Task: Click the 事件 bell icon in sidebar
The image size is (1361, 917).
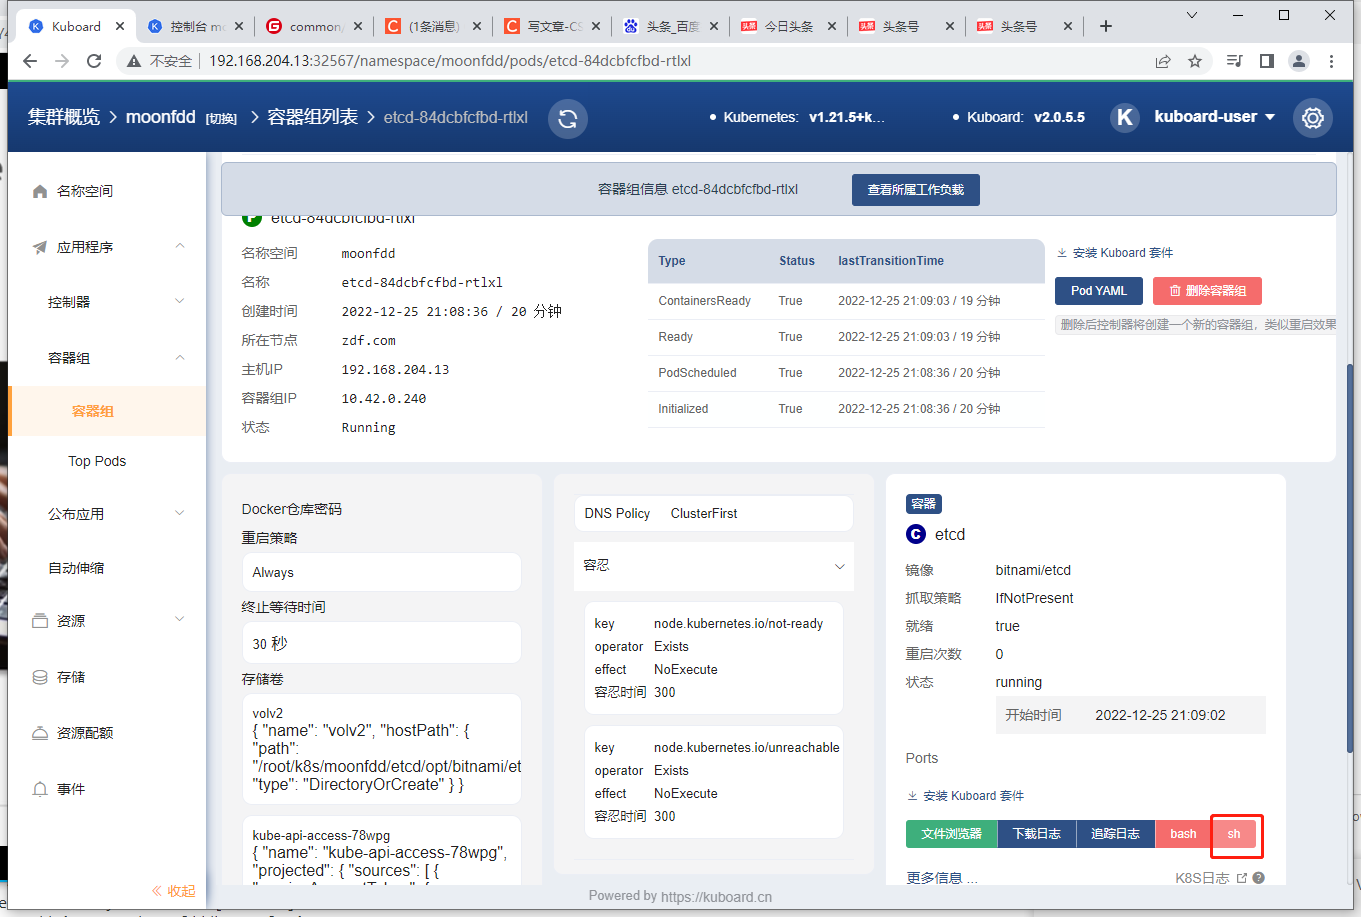Action: [x=40, y=789]
